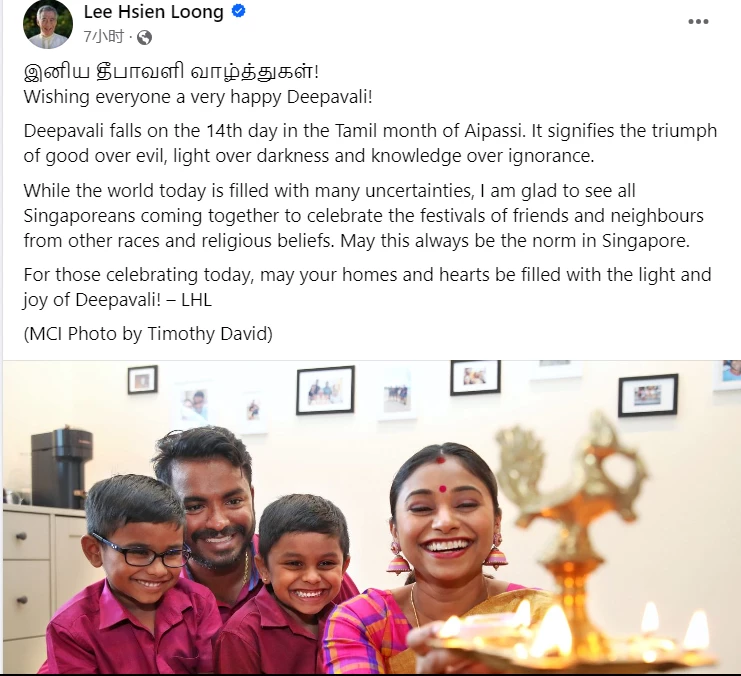Open the three-dot post options menu
The image size is (741, 676).
coord(698,22)
